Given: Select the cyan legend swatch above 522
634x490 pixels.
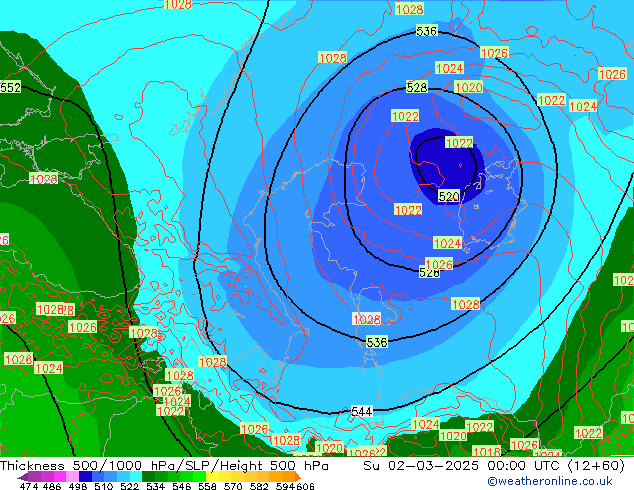Looking at the screenshot, I should pyautogui.click(x=136, y=476).
